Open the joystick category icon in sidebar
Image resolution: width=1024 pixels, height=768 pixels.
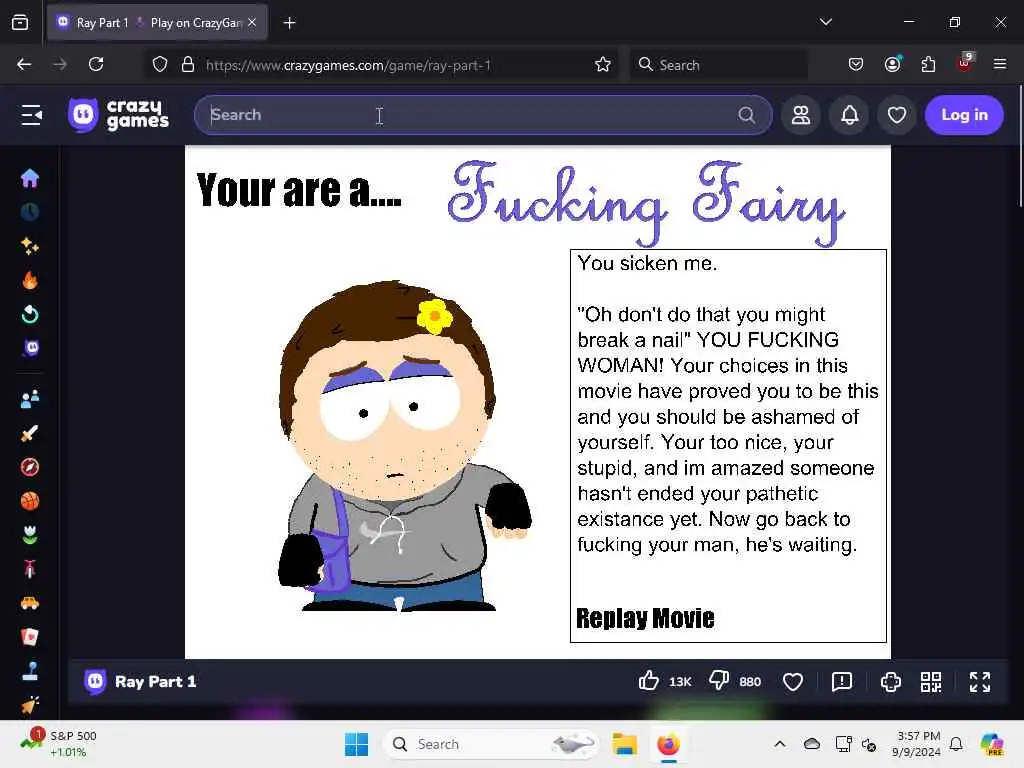(30, 671)
